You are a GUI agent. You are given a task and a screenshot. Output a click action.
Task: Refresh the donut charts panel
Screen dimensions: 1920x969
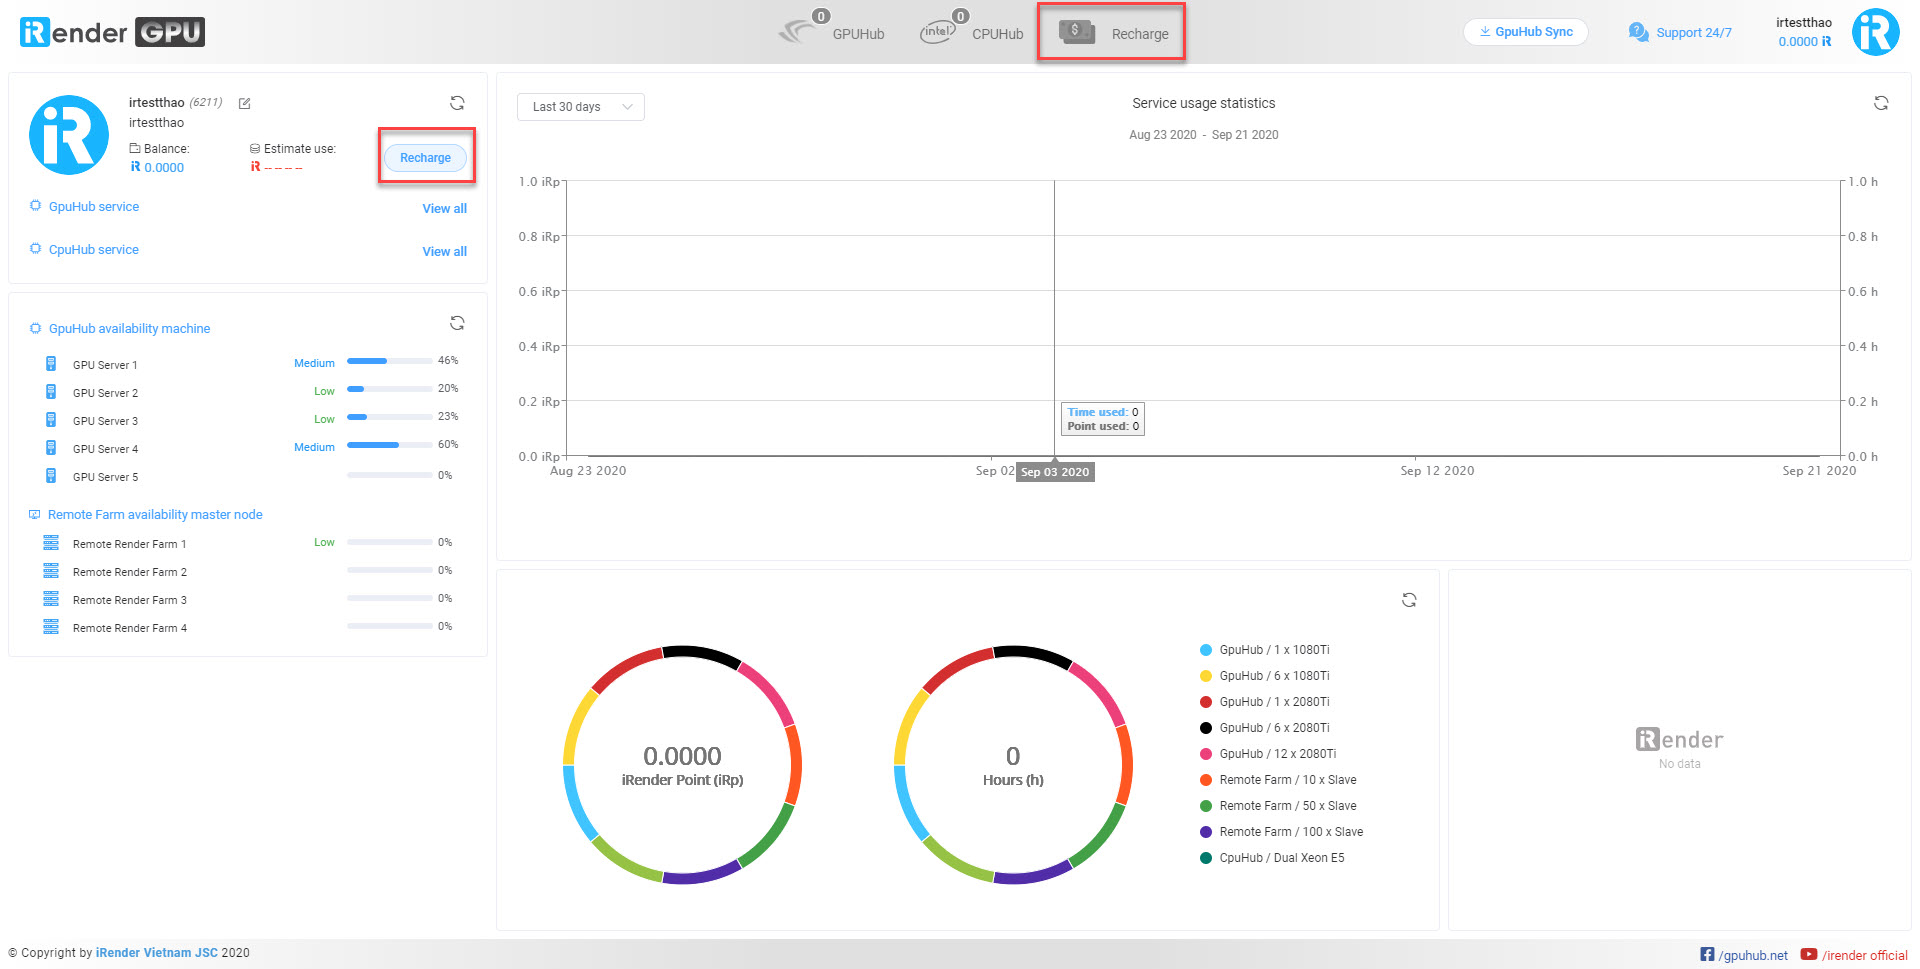pyautogui.click(x=1408, y=600)
